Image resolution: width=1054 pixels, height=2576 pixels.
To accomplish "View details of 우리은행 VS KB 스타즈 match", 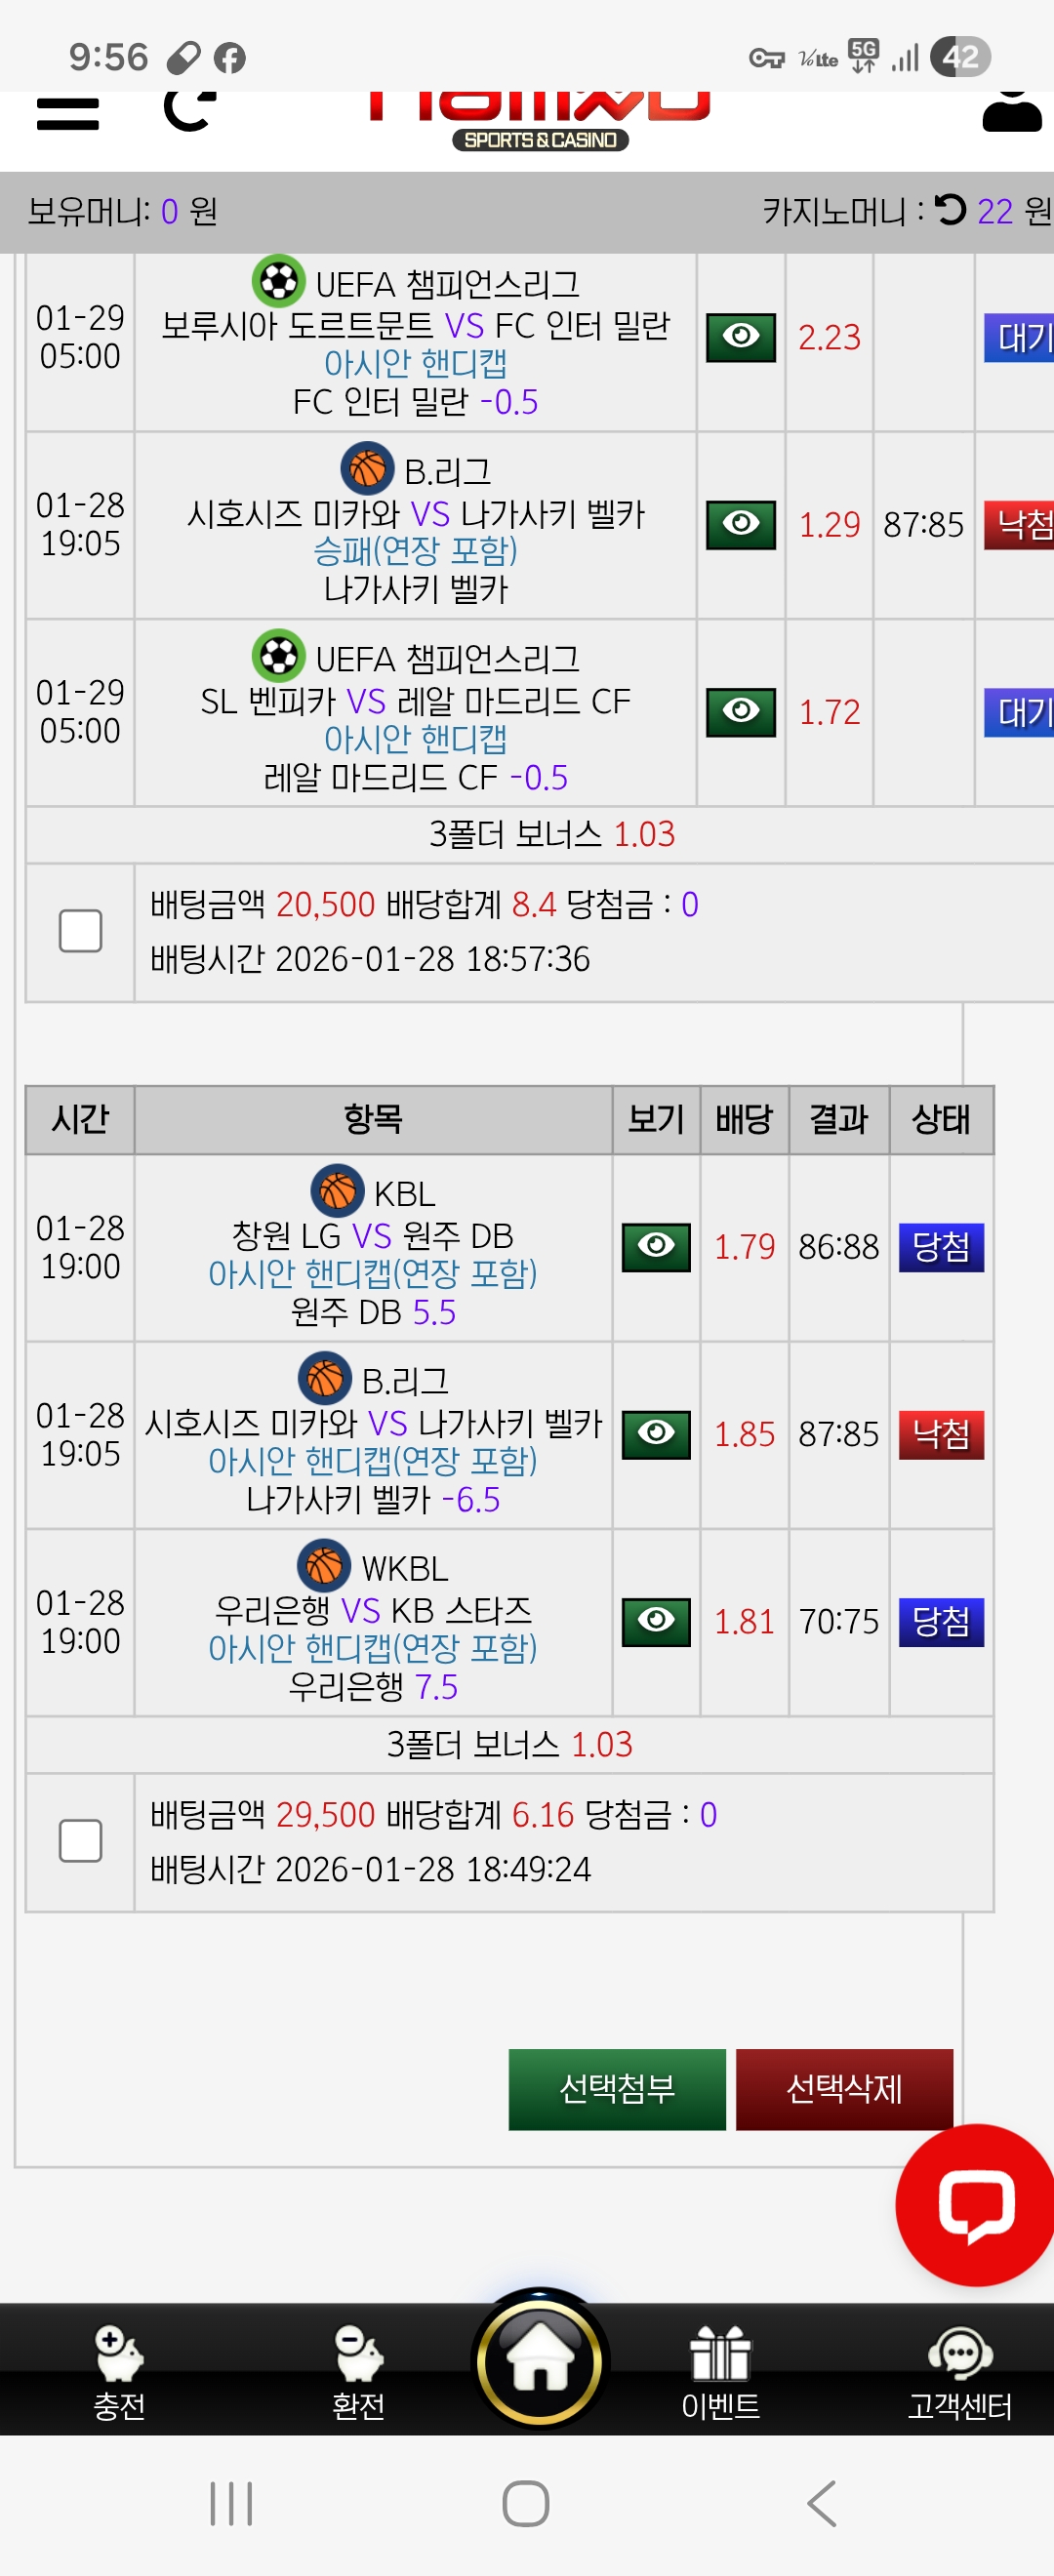I will 656,1622.
